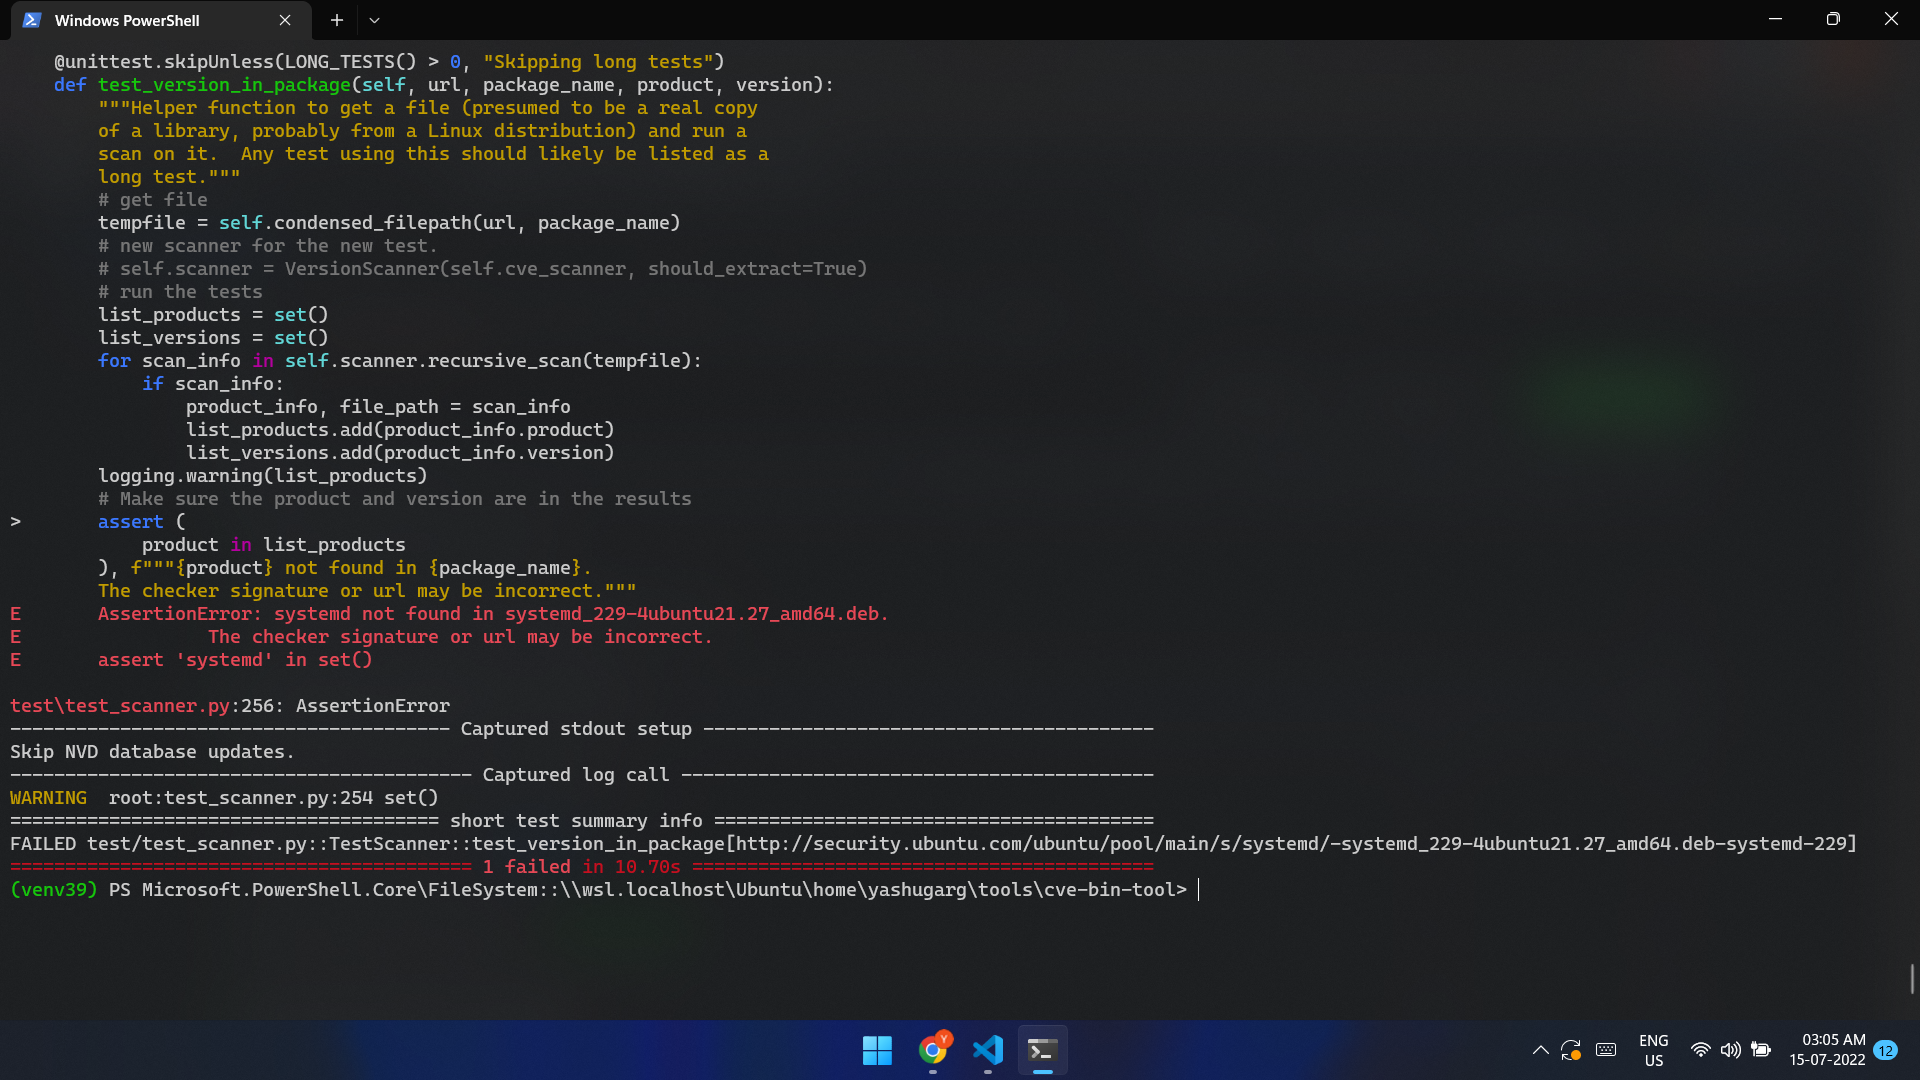This screenshot has height=1080, width=1920.
Task: Click the volume speaker icon
Action: [1730, 1050]
